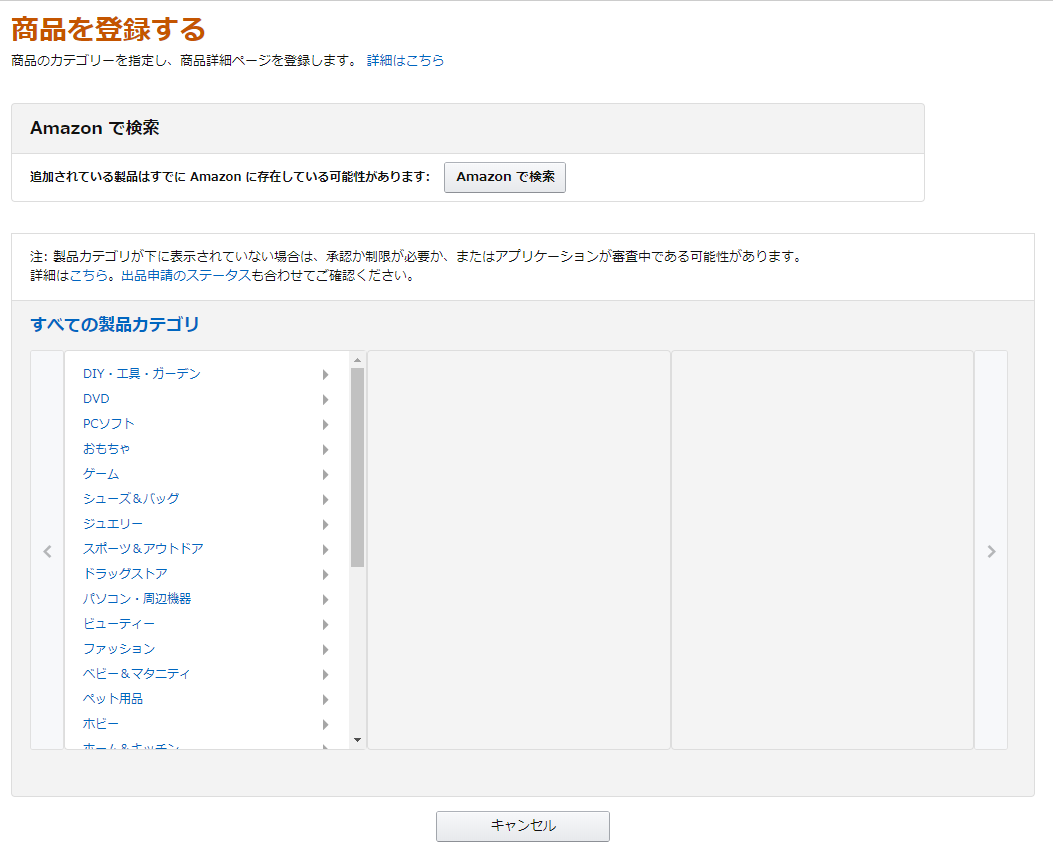Click the arrow beside ドラッグストア

pyautogui.click(x=326, y=575)
